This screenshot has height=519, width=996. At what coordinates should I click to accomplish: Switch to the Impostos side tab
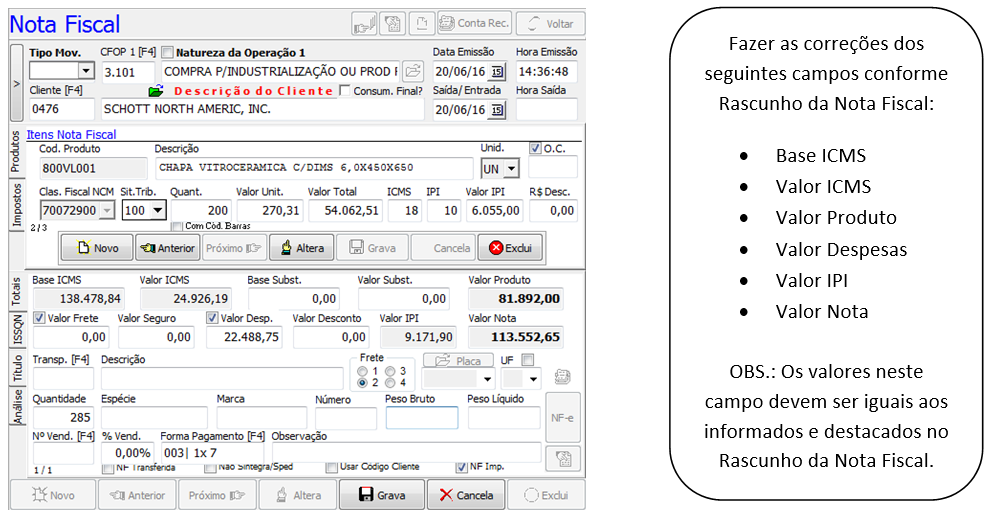[16, 205]
